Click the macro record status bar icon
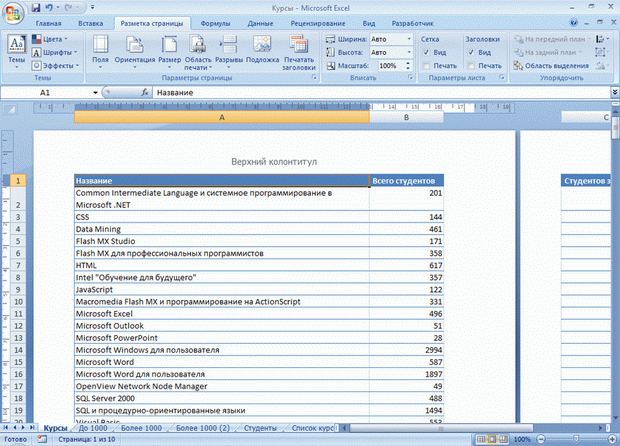The height and width of the screenshot is (446, 620). point(42,439)
